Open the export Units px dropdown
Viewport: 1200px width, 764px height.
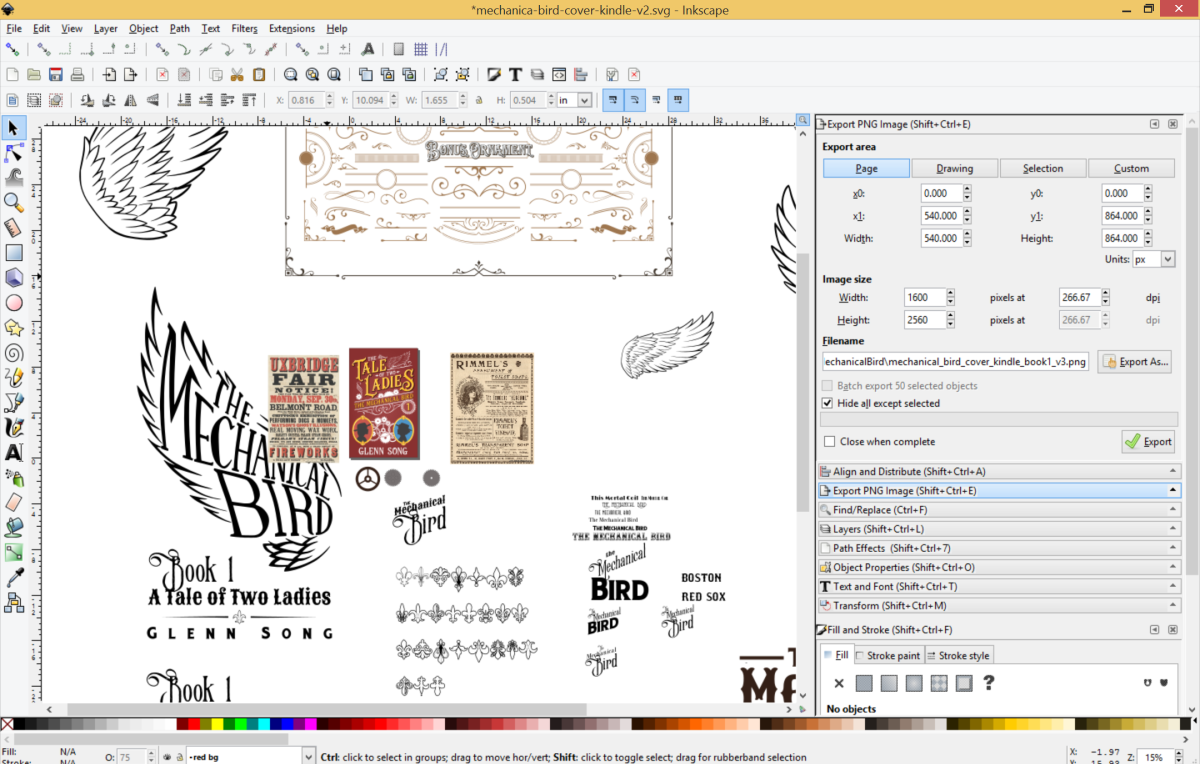1153,259
